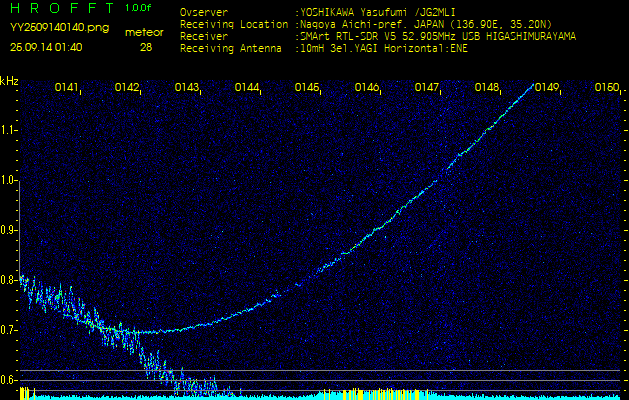Click the 1.0 kHz axis label
The image size is (629, 400).
pos(7,181)
